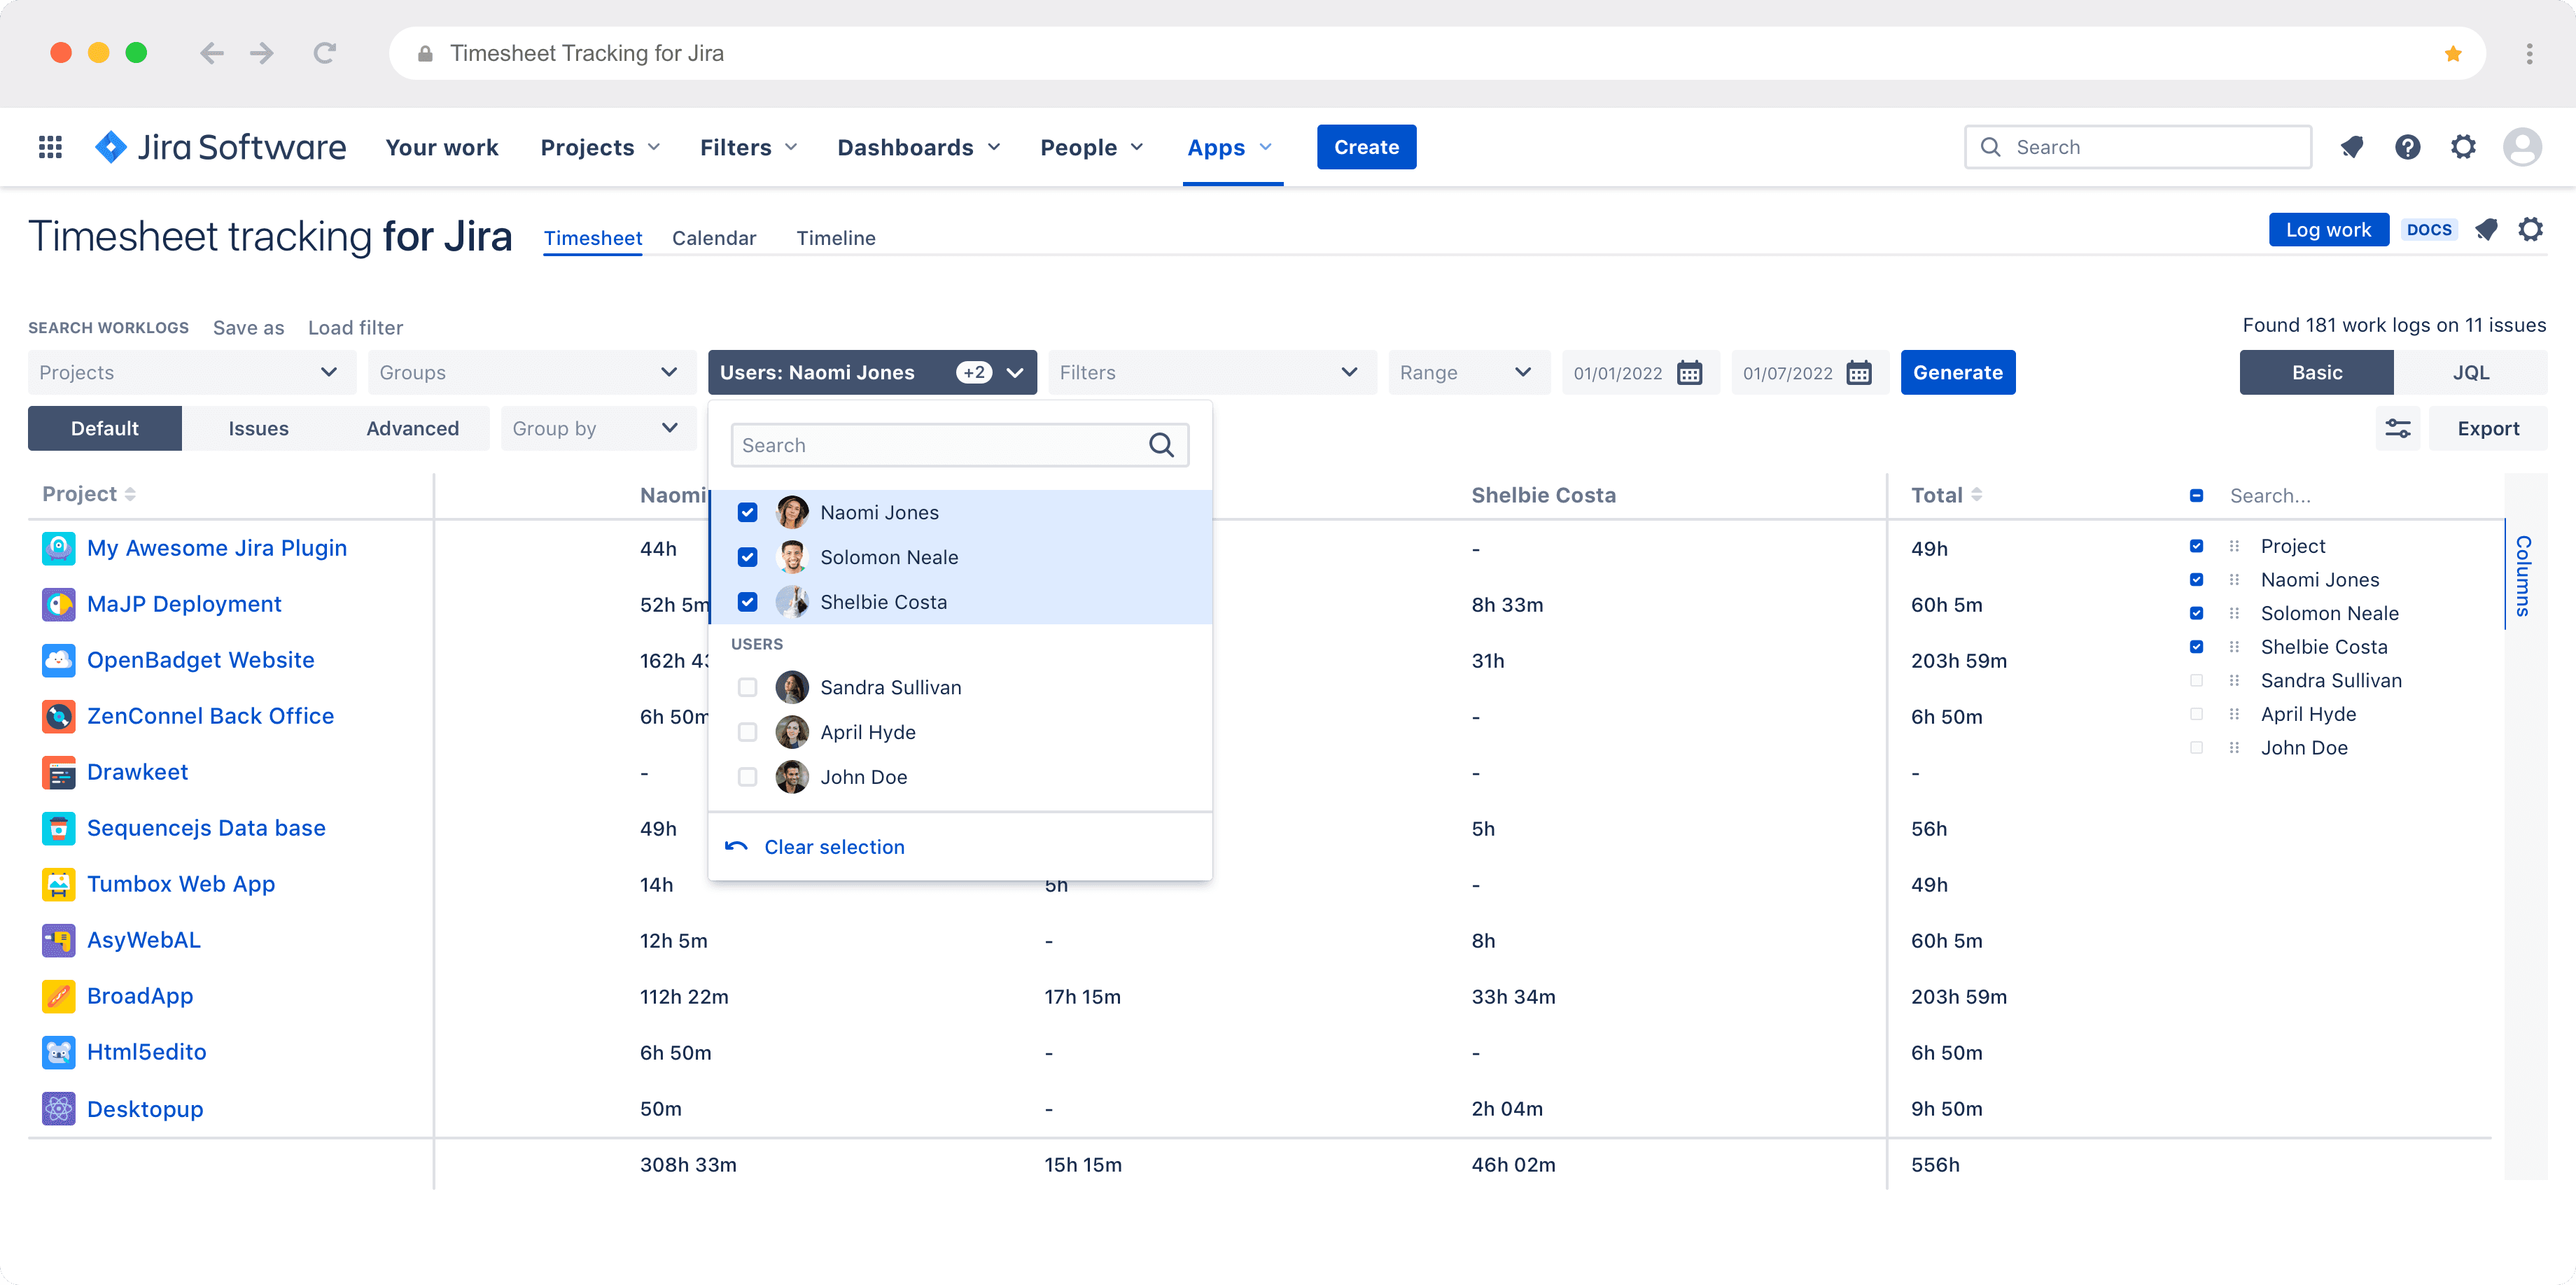Open browser three-dot menu
This screenshot has width=2576, height=1285.
click(x=2529, y=53)
